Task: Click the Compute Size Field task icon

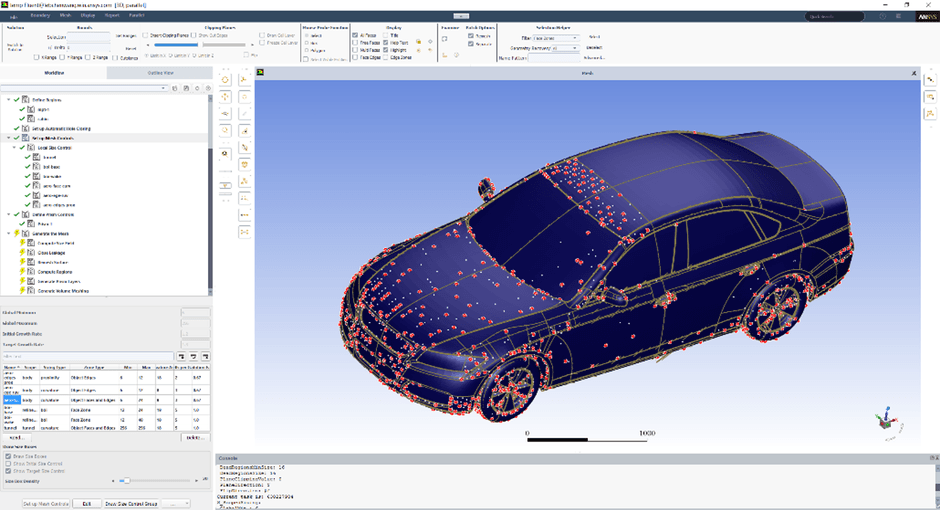Action: pos(31,243)
